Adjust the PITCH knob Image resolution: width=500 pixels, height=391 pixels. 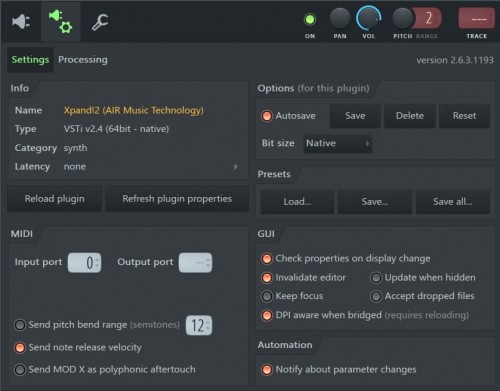(403, 18)
